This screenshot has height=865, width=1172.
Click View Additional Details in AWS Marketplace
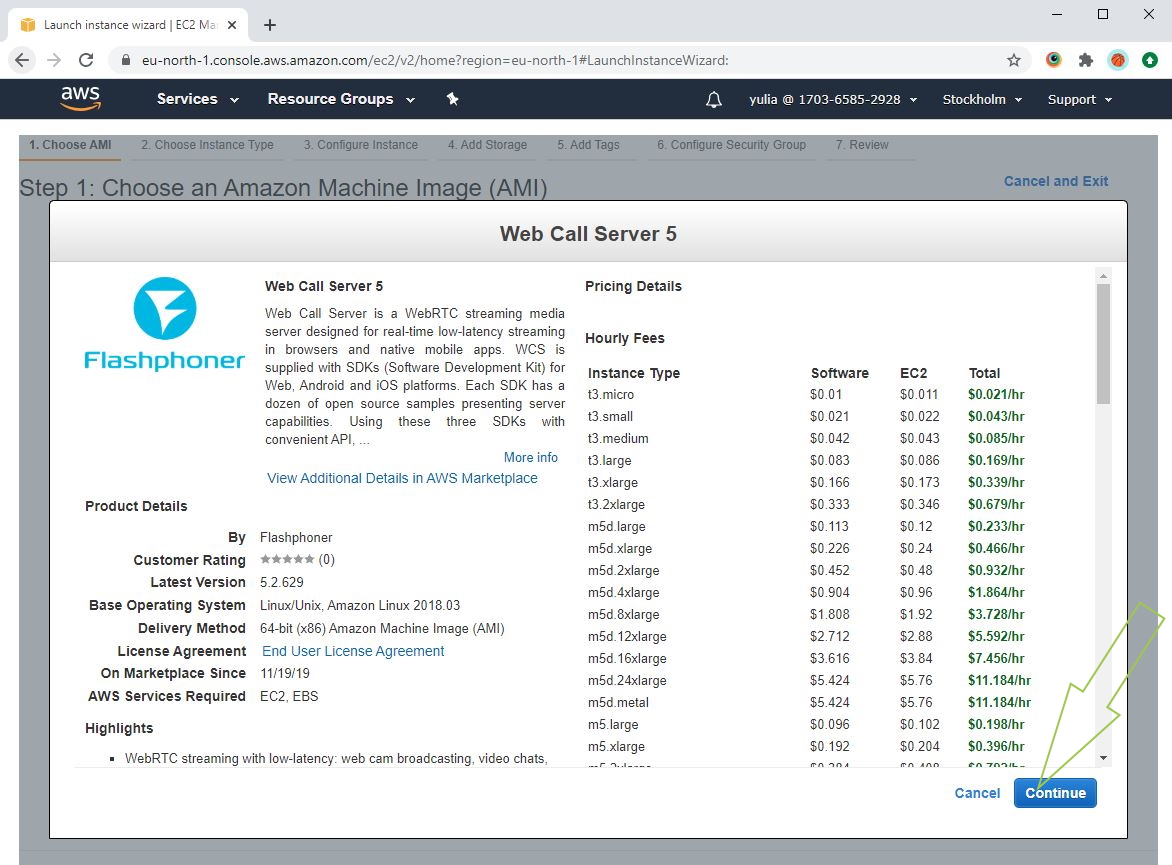pos(402,478)
